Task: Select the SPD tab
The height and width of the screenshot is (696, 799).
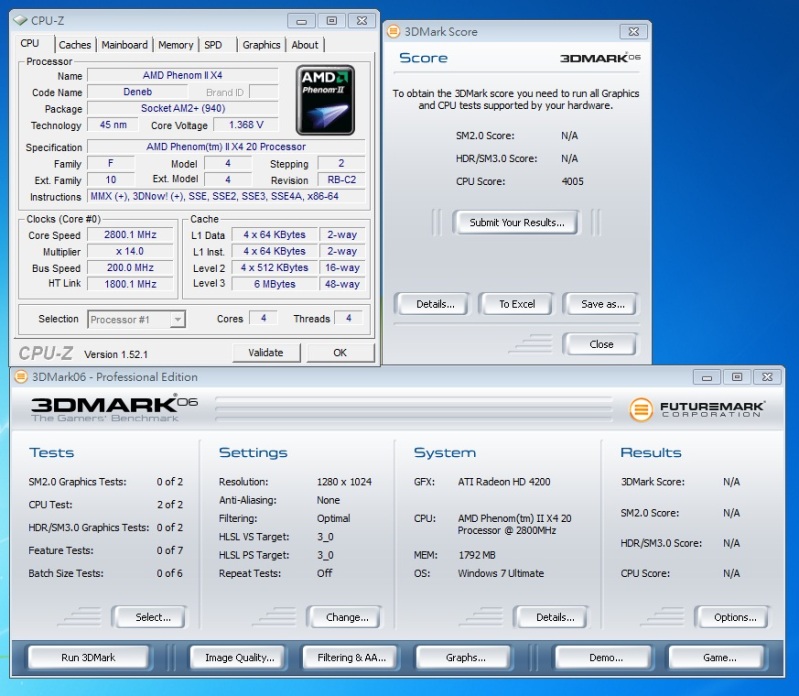Action: (213, 45)
